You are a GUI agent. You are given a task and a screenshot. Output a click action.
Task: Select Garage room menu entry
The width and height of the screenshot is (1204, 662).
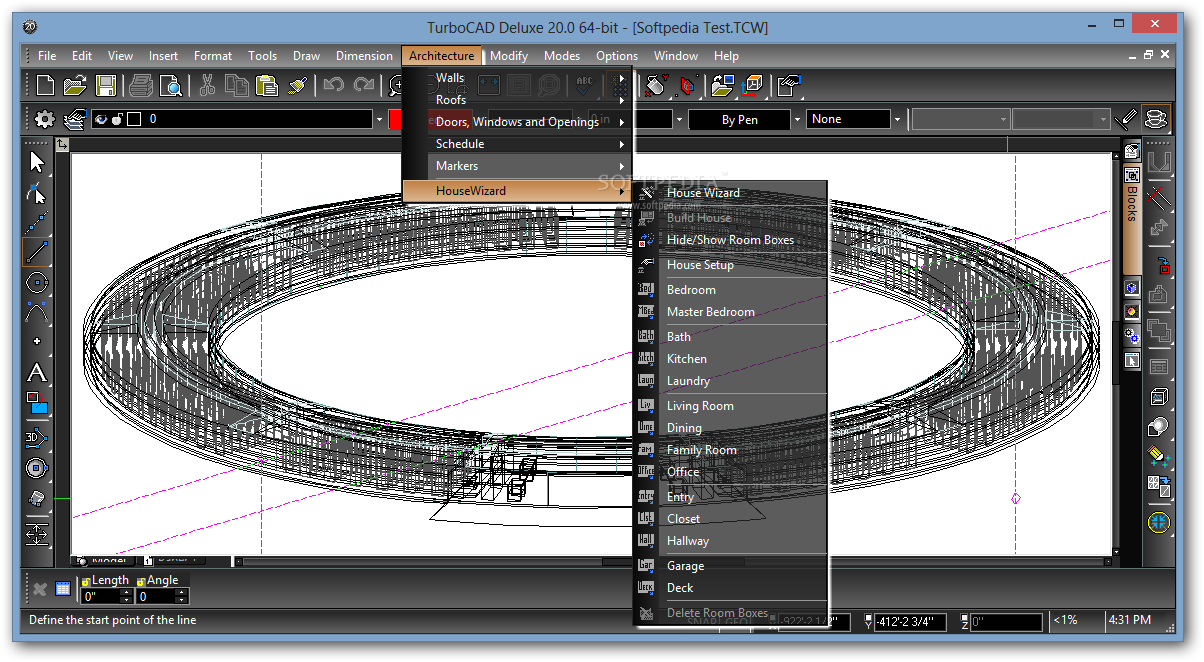731,566
